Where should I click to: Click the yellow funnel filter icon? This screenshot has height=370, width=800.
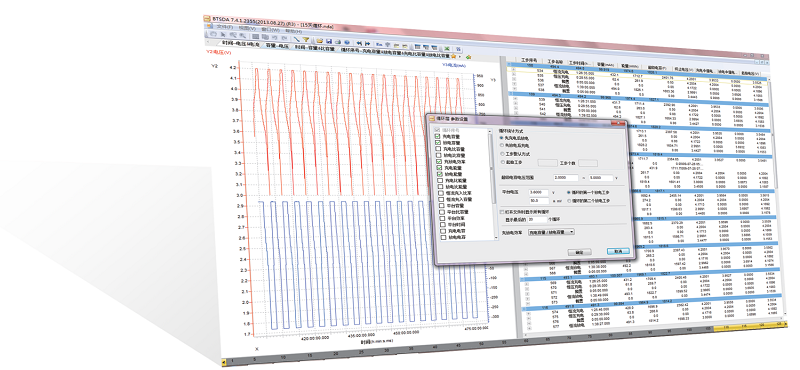tap(306, 39)
